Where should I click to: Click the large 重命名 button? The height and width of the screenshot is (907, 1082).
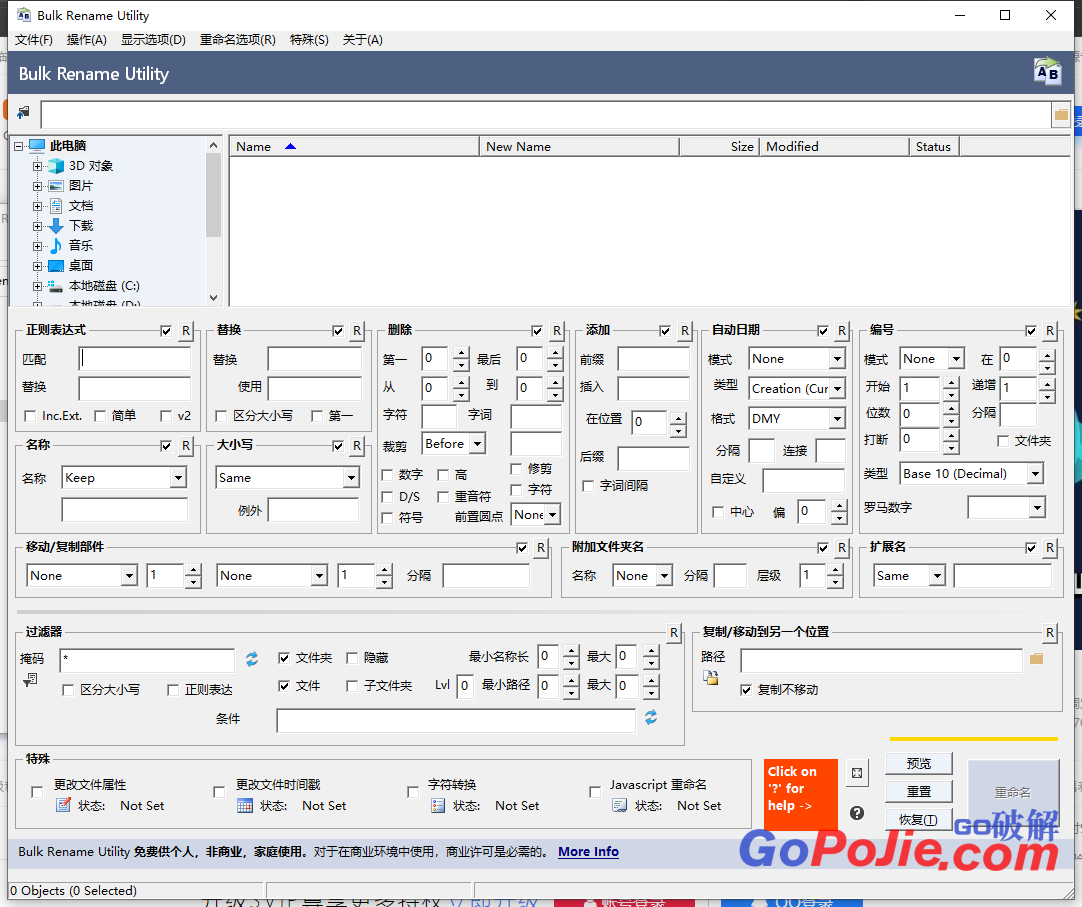pos(1013,793)
